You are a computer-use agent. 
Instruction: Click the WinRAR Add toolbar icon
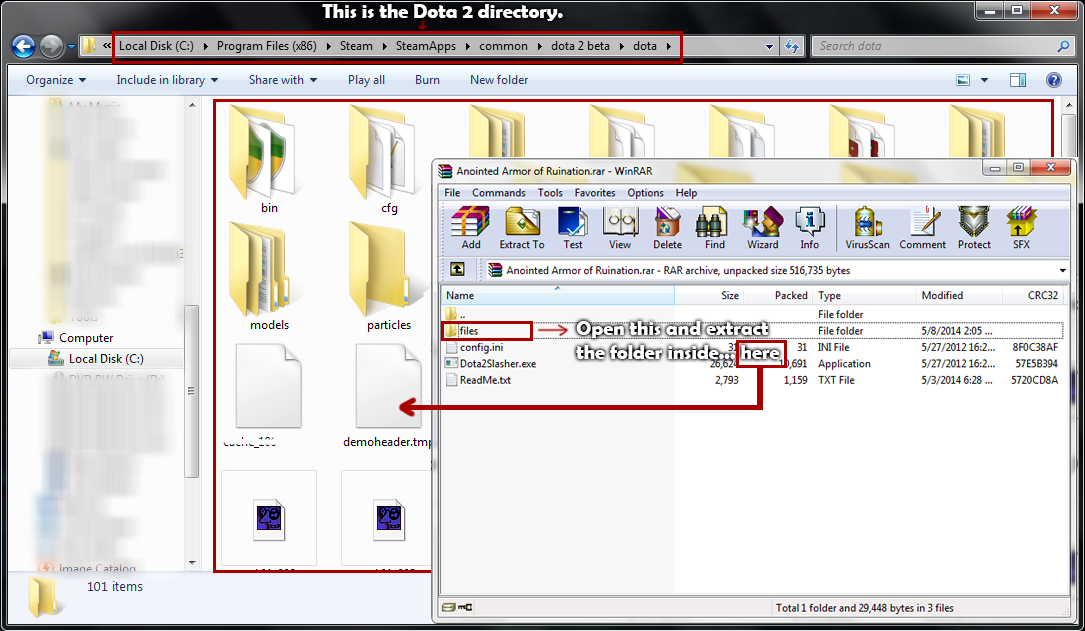[x=471, y=228]
